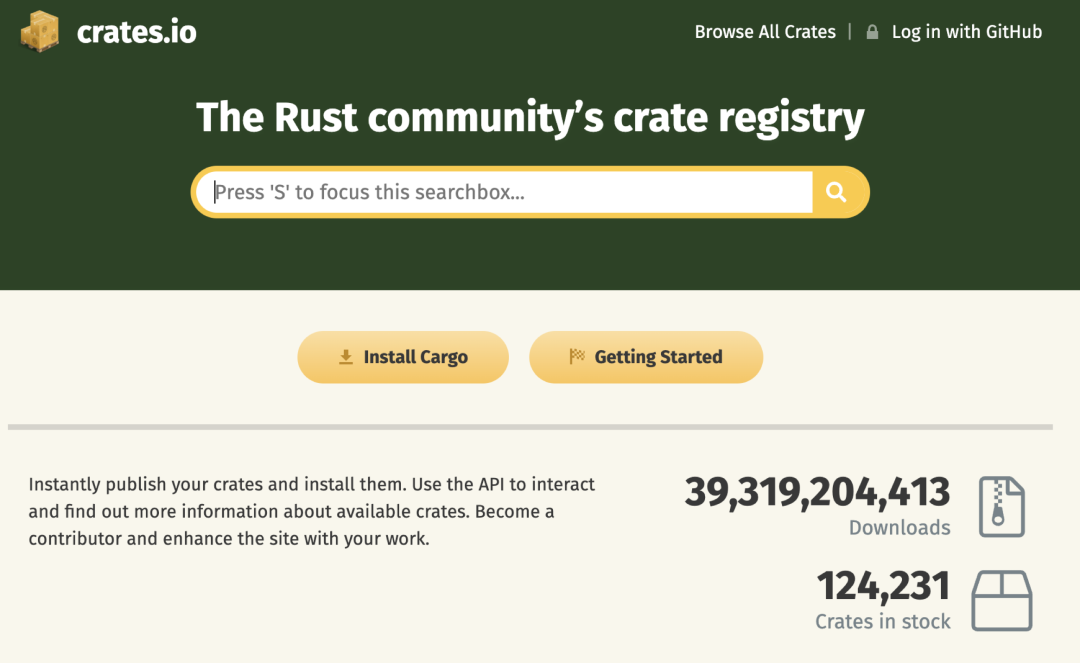The image size is (1080, 663).
Task: Select the download icon inside Install Cargo
Action: pos(345,356)
